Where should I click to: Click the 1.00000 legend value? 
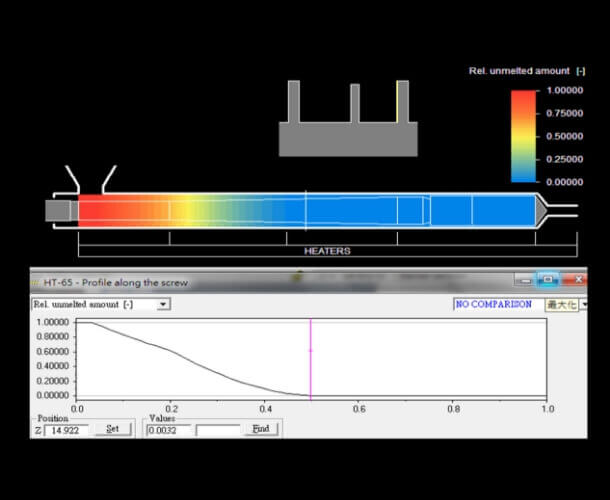tap(564, 91)
